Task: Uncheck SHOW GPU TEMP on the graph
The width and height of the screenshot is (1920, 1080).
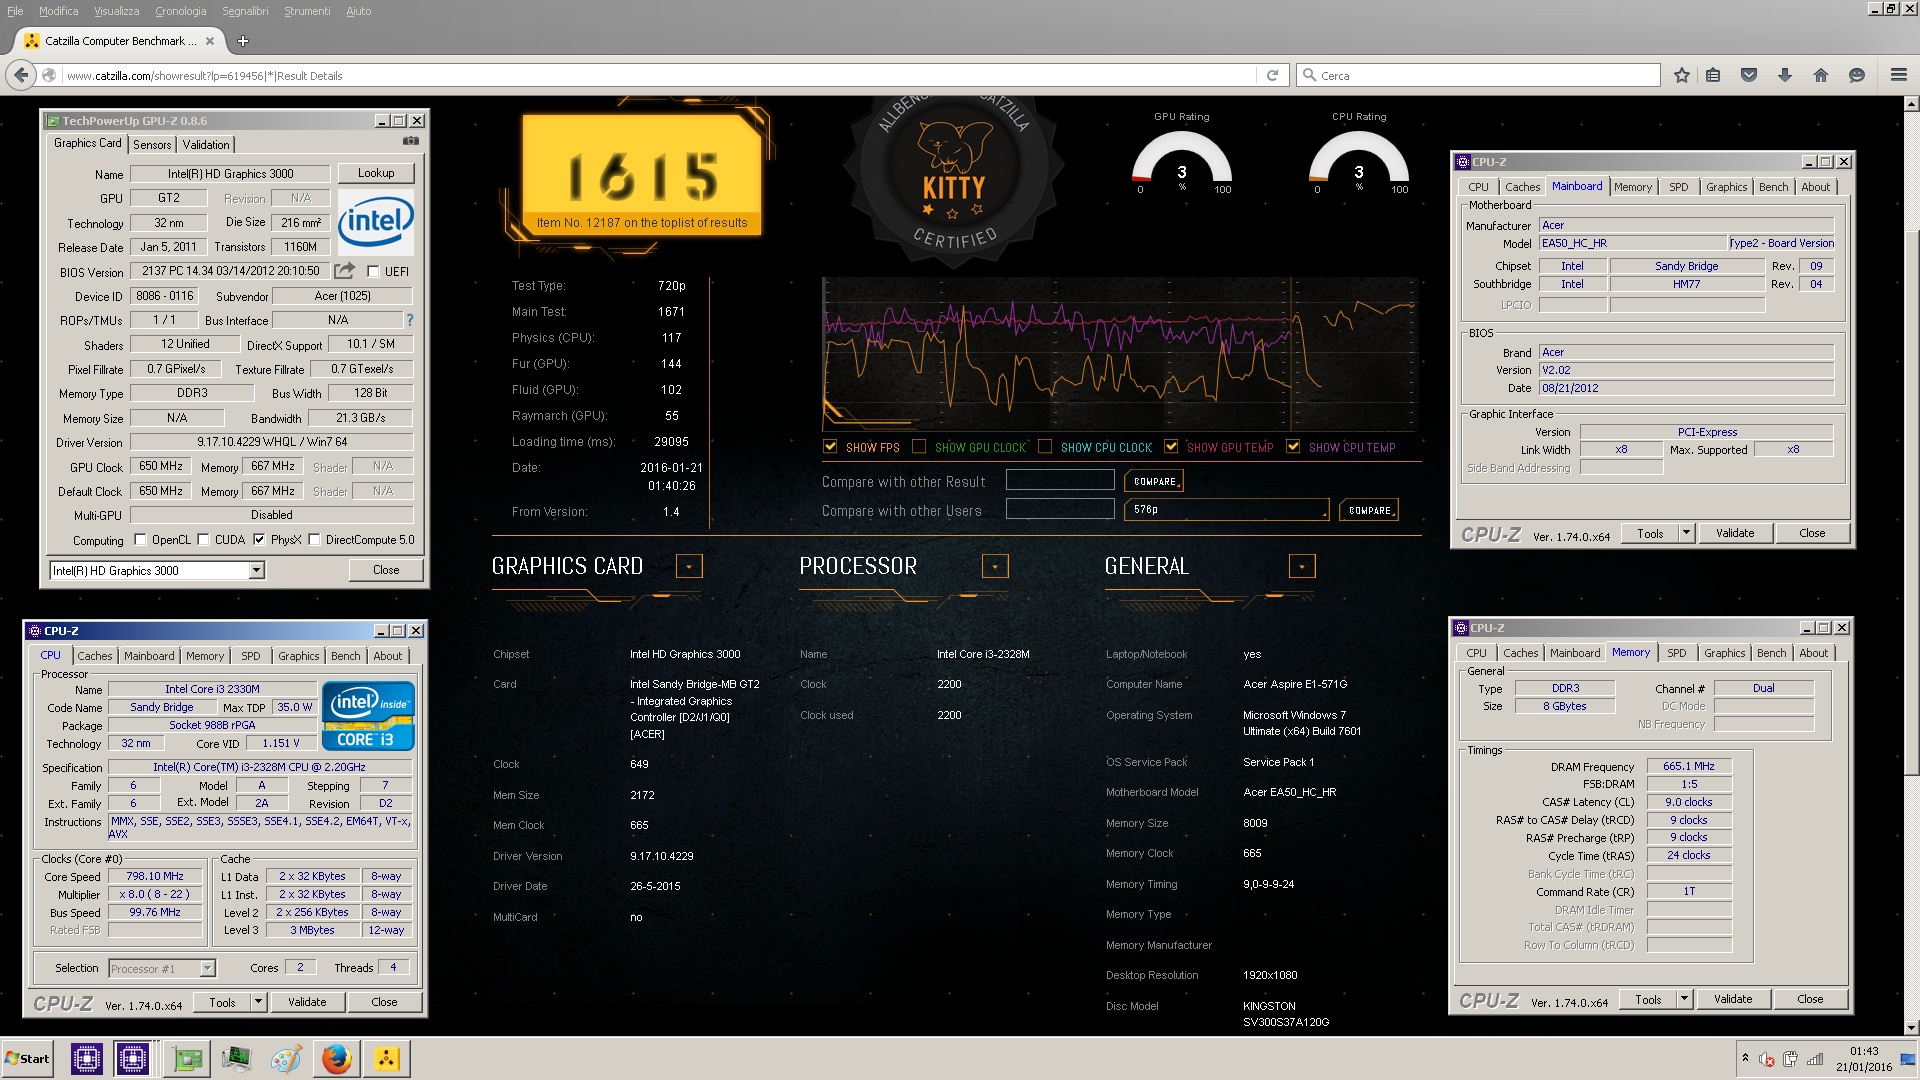Action: [x=1171, y=447]
